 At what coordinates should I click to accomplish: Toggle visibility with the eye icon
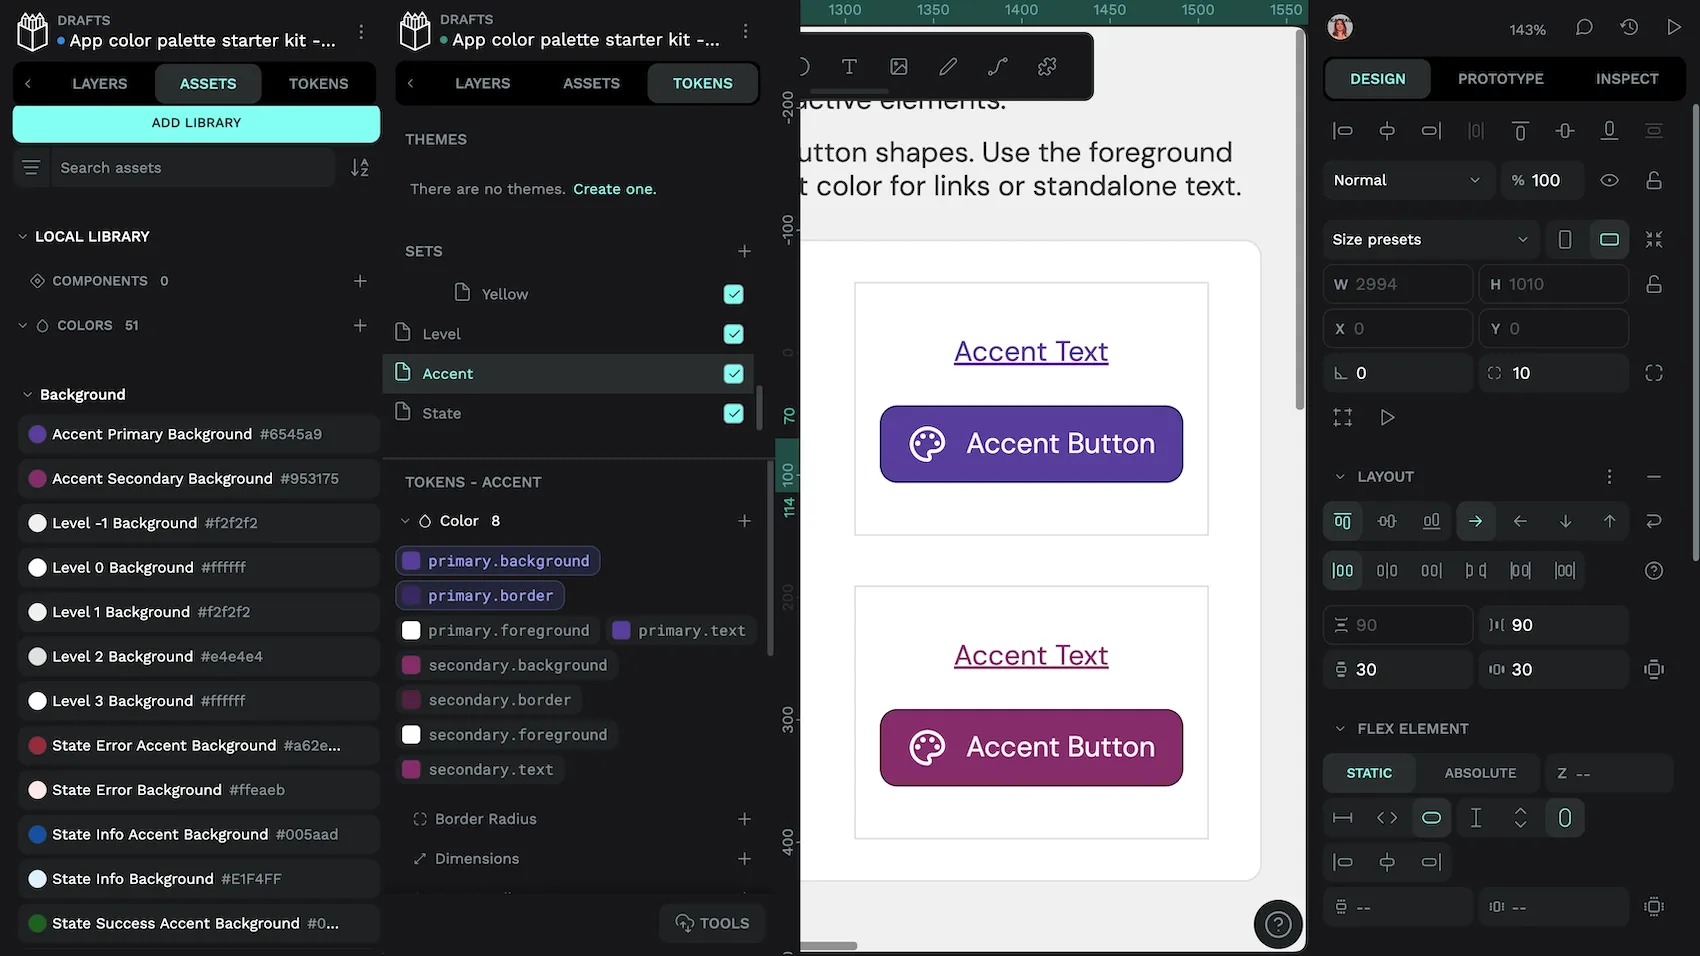[1609, 180]
